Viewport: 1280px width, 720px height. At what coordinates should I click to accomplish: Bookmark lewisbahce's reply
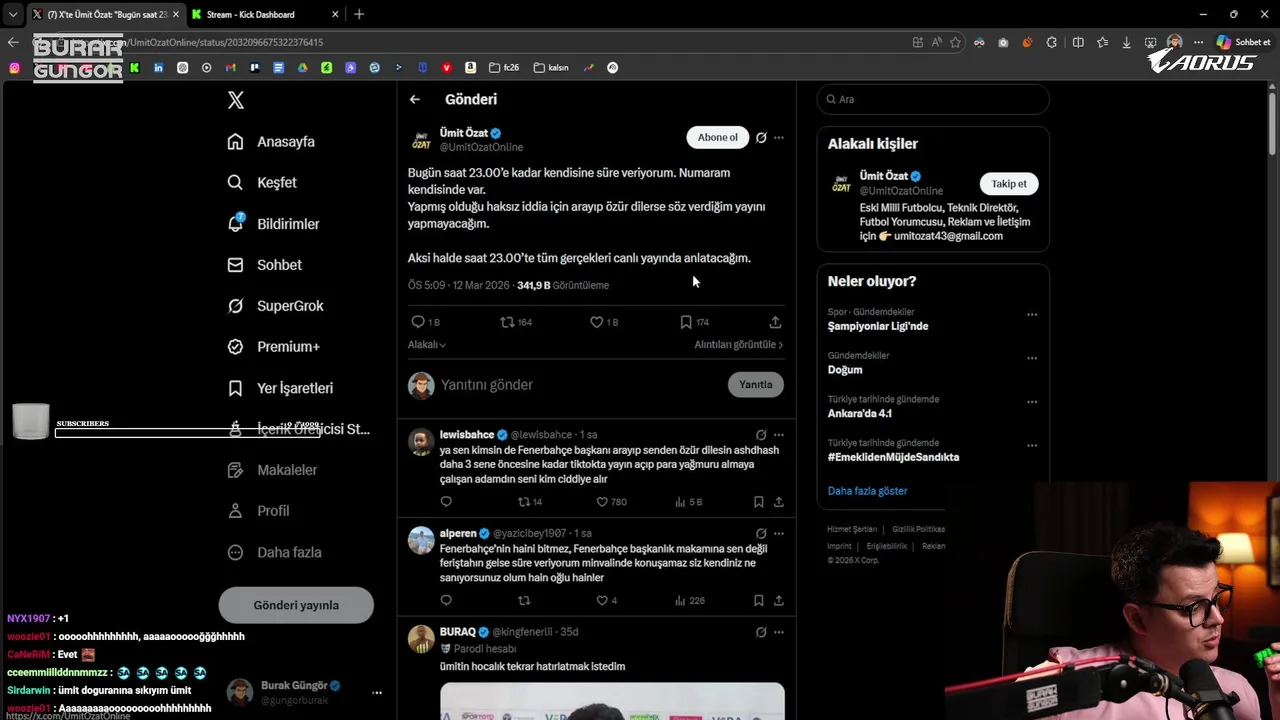[x=758, y=502]
